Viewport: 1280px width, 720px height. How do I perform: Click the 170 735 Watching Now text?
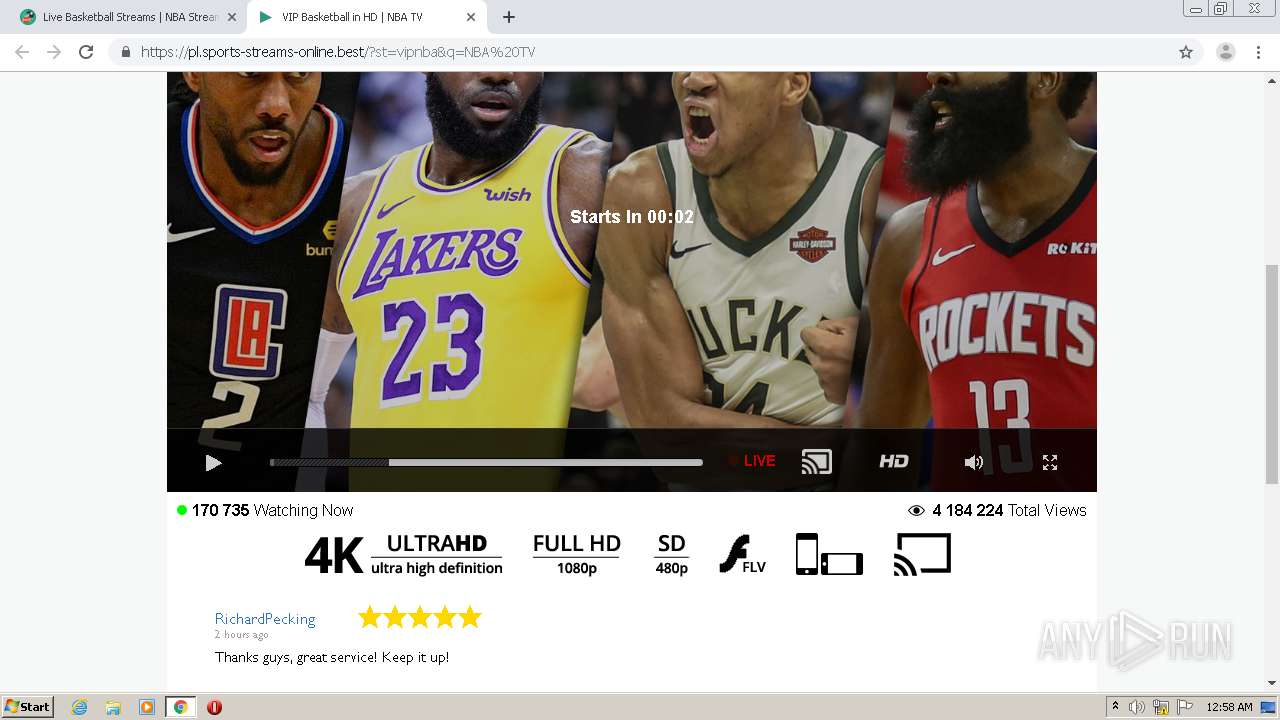[273, 510]
